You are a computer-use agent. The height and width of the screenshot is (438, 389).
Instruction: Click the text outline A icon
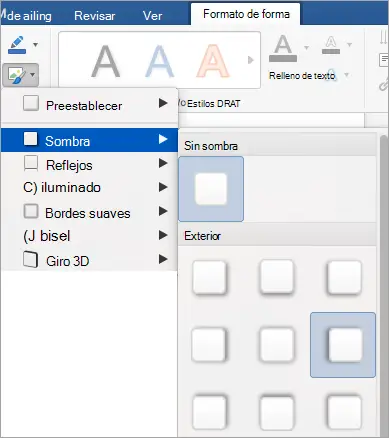tap(331, 45)
